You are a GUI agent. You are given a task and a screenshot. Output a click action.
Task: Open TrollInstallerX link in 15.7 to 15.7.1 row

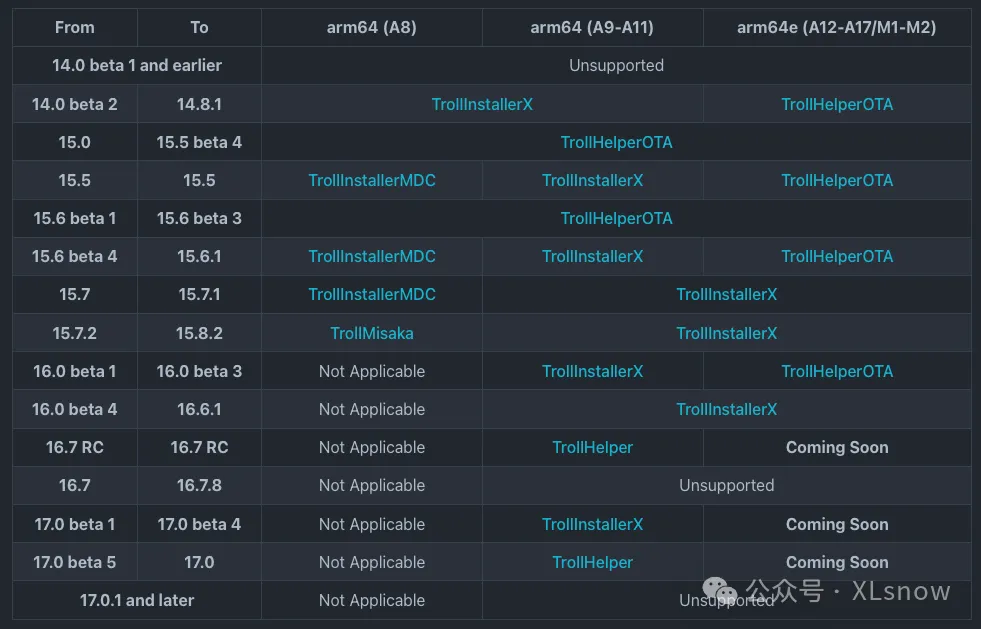[726, 294]
